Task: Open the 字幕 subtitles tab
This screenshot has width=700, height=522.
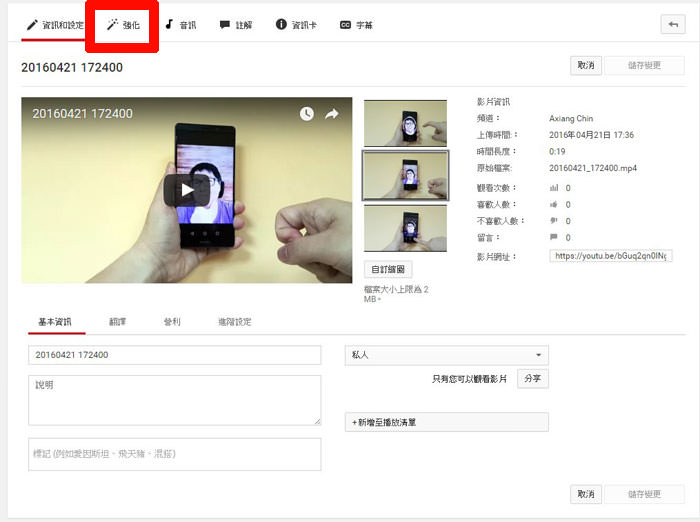Action: pos(356,25)
